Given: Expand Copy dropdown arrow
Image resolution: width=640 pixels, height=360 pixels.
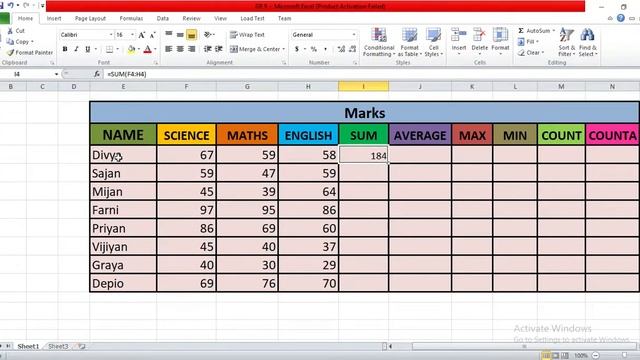Looking at the screenshot, I should tap(32, 42).
